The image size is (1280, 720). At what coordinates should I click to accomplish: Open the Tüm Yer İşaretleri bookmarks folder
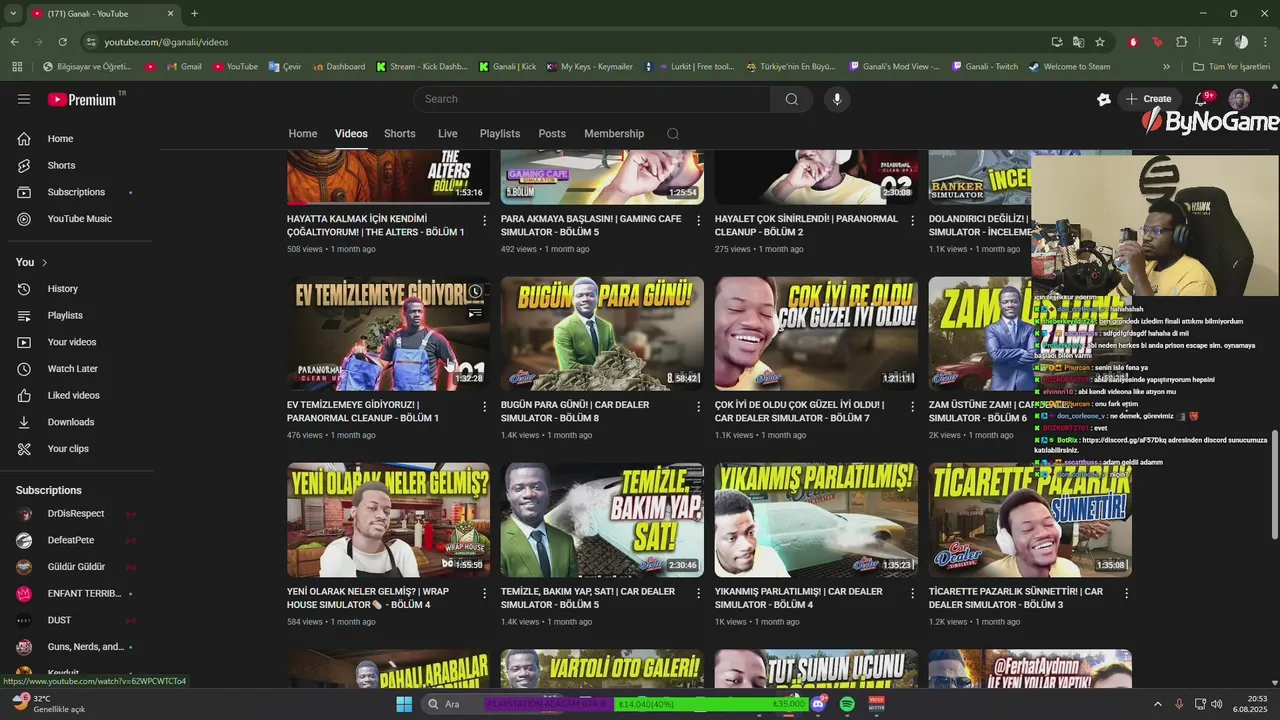point(1233,67)
